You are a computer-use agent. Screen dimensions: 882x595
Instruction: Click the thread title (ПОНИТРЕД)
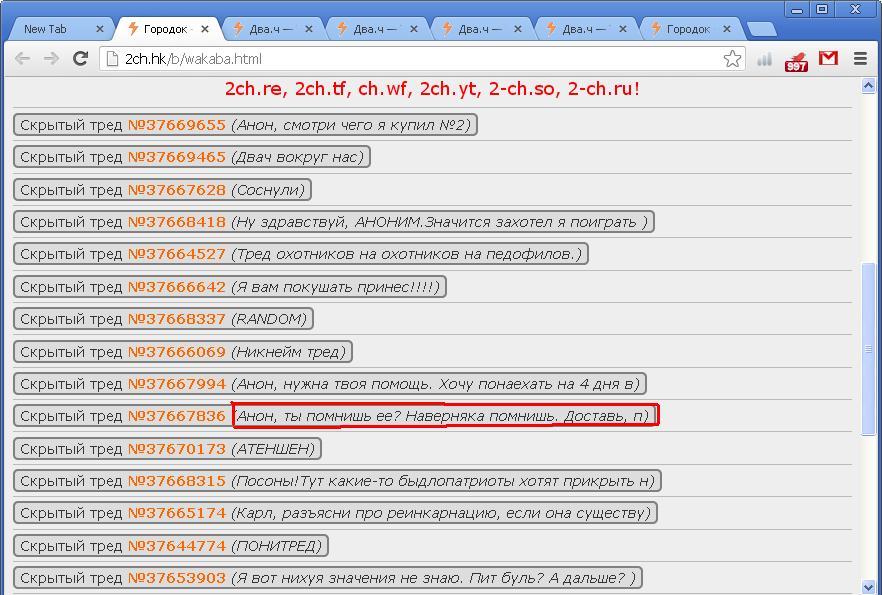276,546
